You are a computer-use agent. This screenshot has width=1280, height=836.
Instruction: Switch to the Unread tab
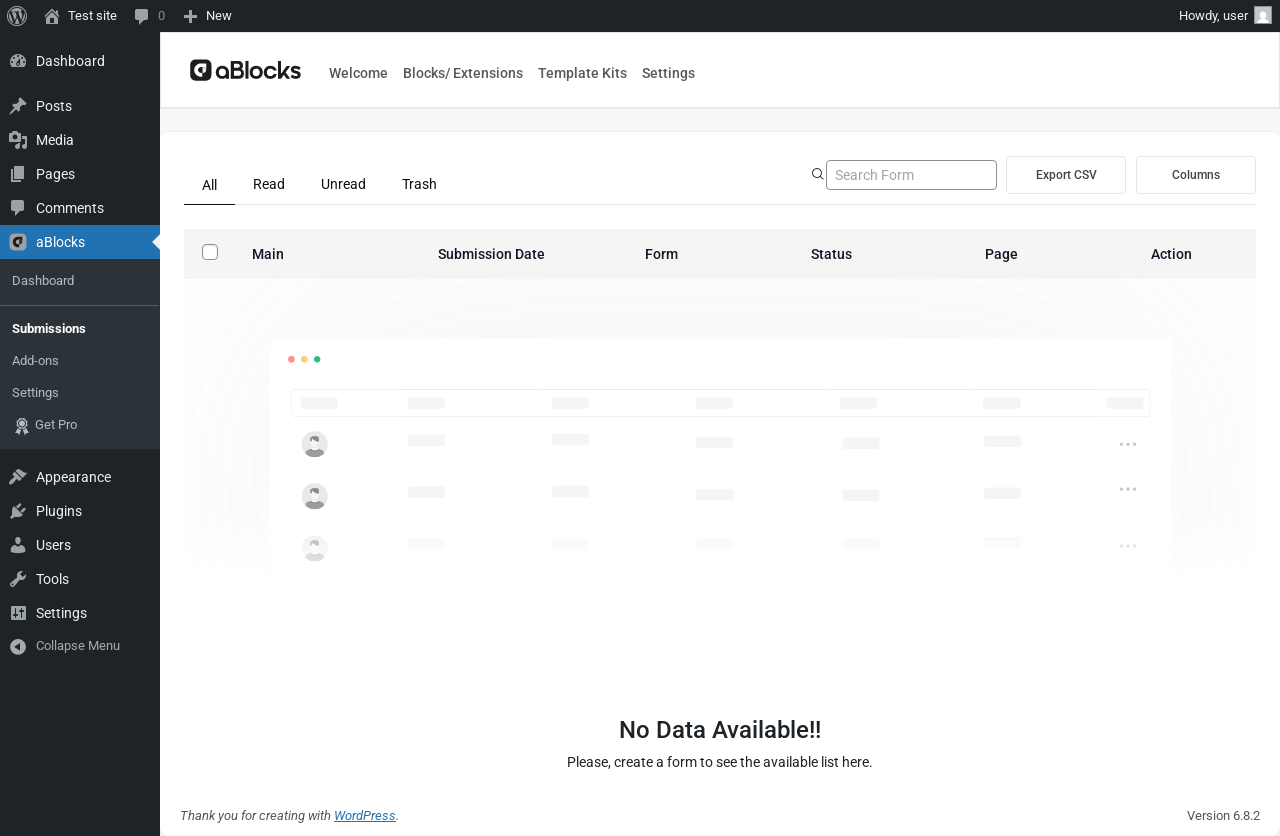(343, 184)
